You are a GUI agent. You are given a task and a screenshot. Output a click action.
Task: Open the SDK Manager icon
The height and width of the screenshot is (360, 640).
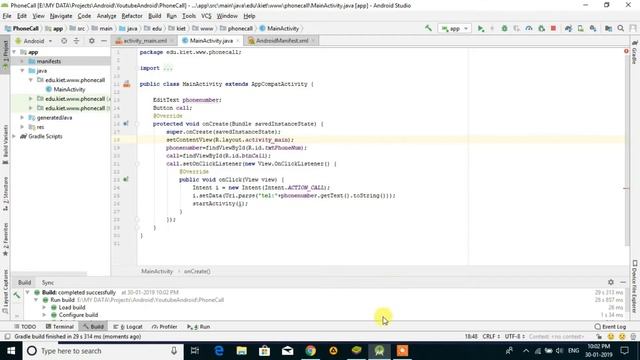tap(593, 28)
